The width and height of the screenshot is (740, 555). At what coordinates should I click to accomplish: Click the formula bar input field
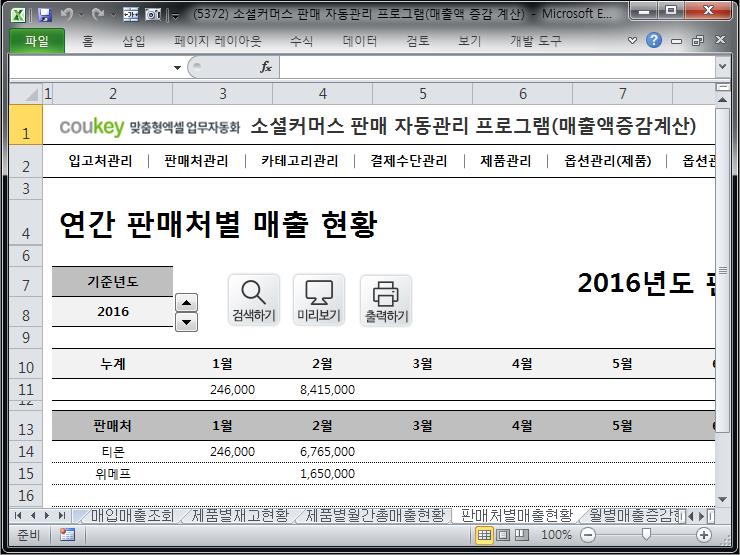click(x=497, y=67)
